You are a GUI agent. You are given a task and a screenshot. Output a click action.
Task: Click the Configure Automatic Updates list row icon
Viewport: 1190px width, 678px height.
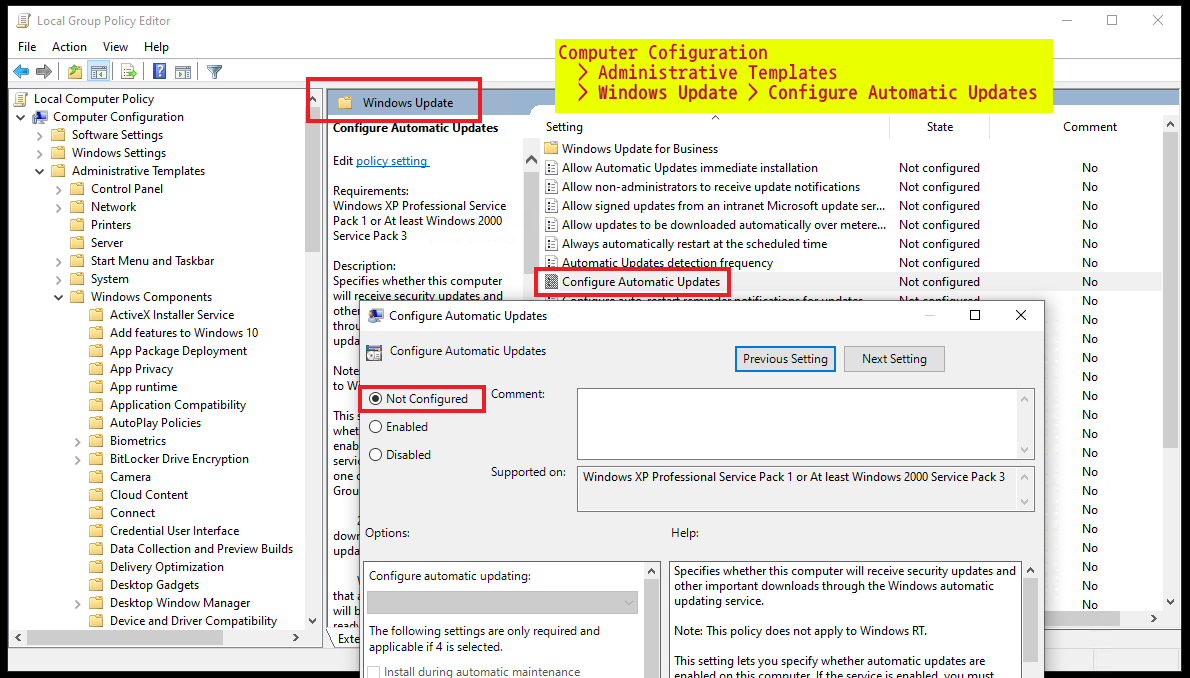pyautogui.click(x=552, y=282)
